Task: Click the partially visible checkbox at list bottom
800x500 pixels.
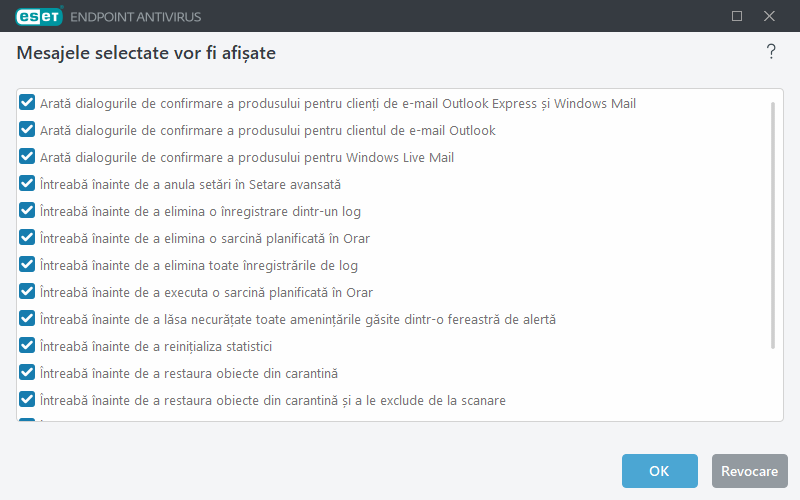Action: [x=27, y=420]
